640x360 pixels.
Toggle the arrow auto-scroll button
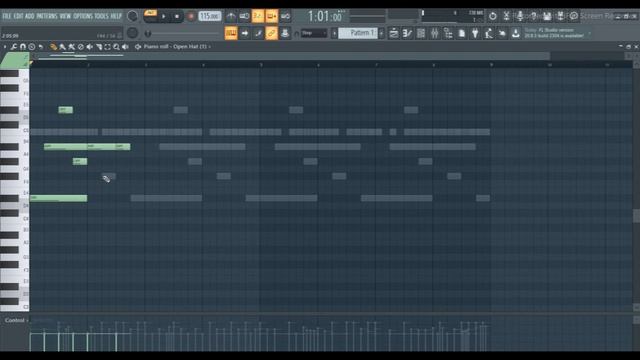coord(244,33)
